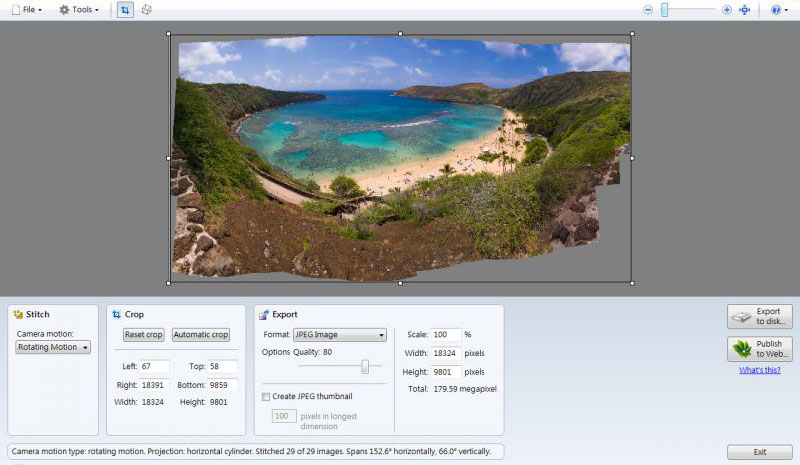Open the What's this? link
The width and height of the screenshot is (800, 465).
point(760,370)
